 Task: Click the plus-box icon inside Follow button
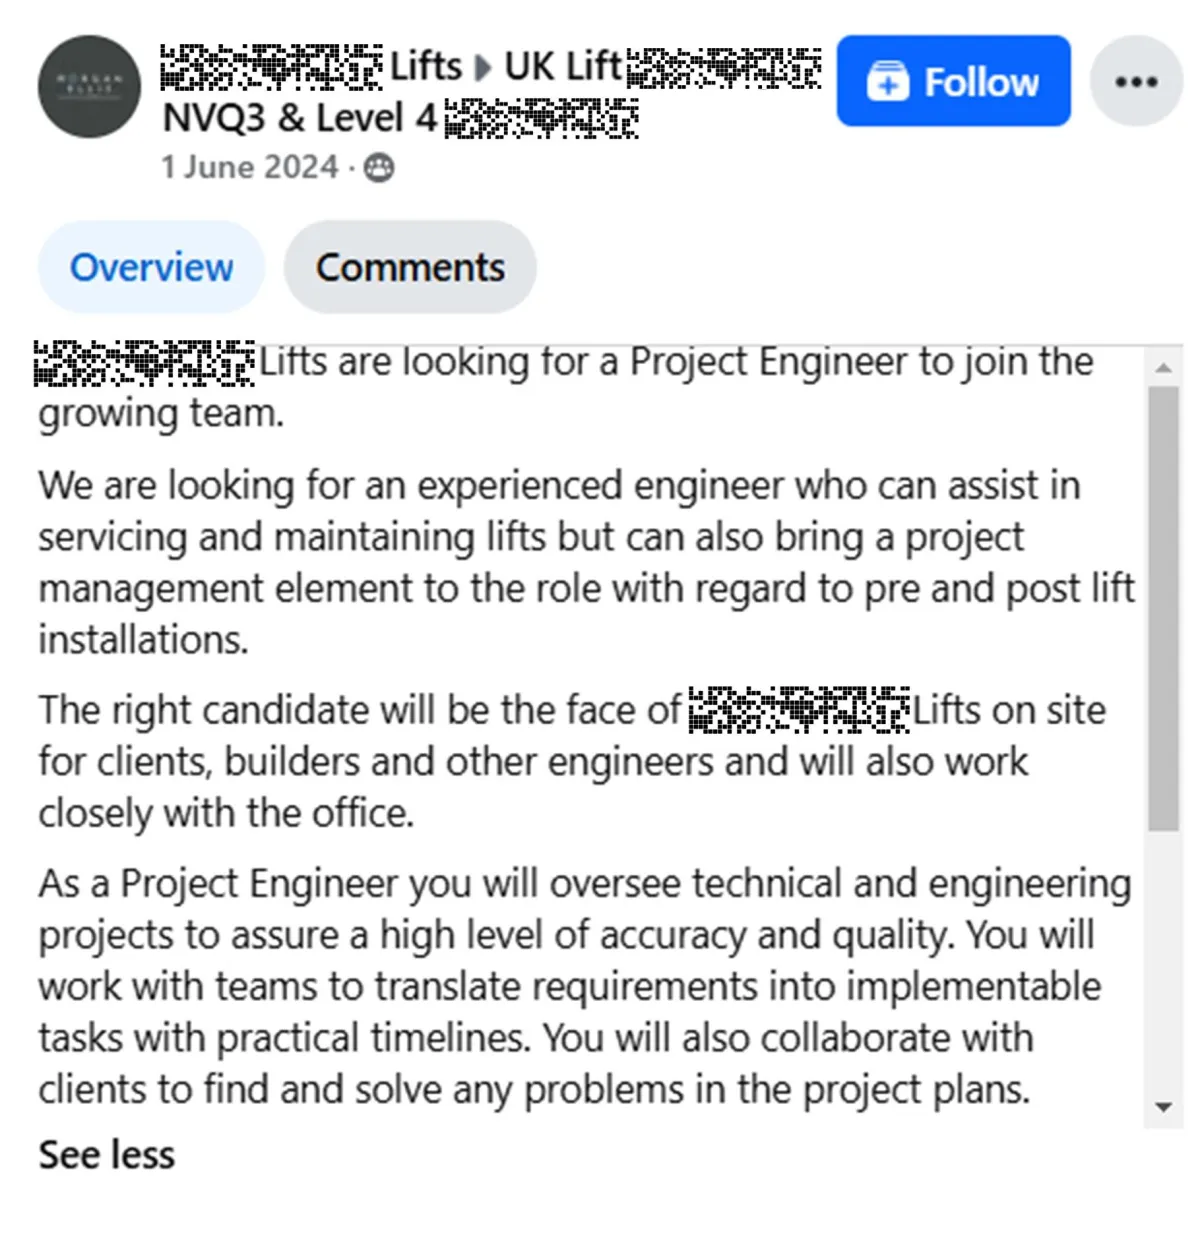(x=887, y=82)
